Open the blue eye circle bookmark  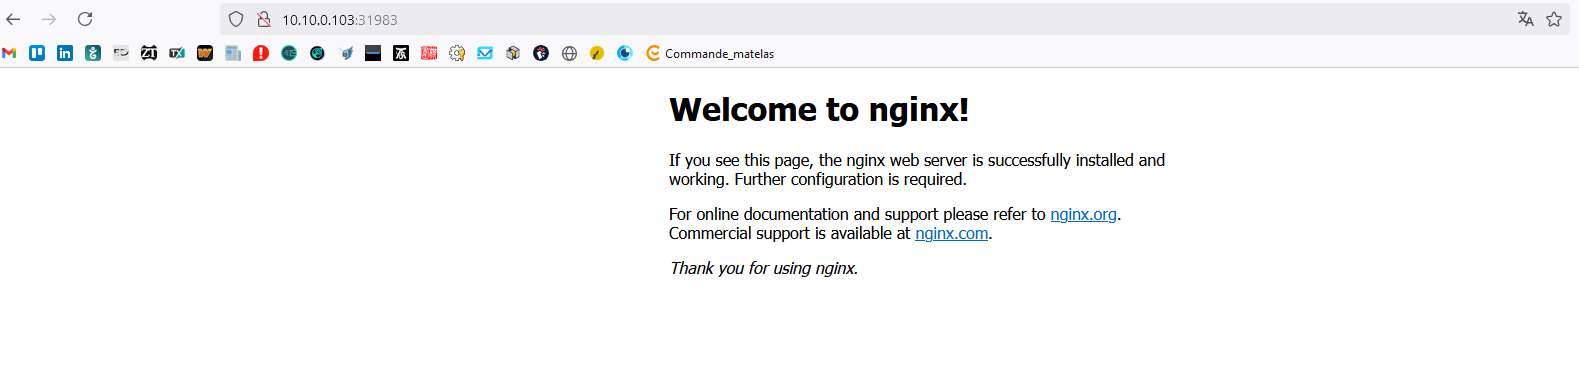click(625, 53)
